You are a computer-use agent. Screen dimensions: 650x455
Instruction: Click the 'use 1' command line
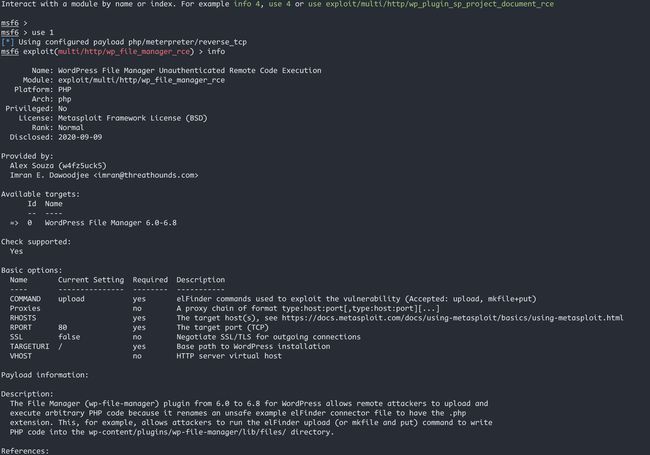[43, 32]
